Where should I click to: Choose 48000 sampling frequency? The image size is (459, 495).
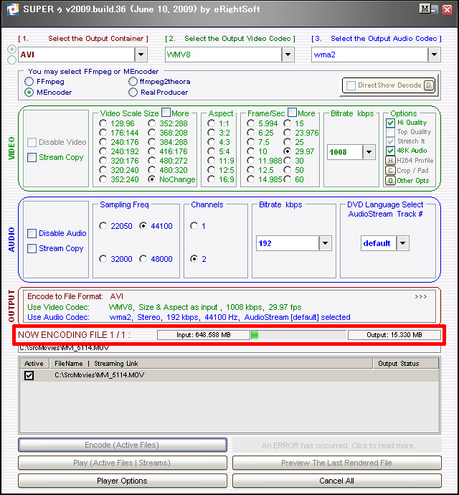pyautogui.click(x=143, y=259)
